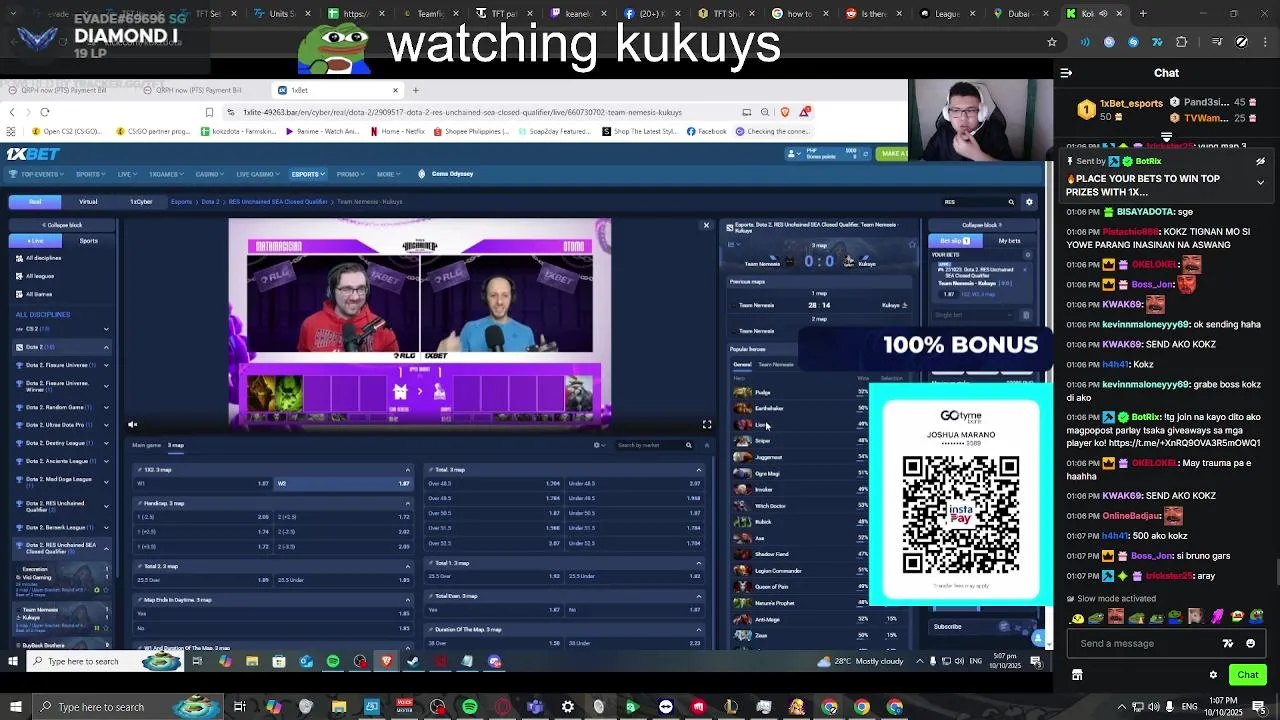Collapse the 1X2. 3 map market
Image resolution: width=1280 pixels, height=720 pixels.
pyautogui.click(x=407, y=470)
